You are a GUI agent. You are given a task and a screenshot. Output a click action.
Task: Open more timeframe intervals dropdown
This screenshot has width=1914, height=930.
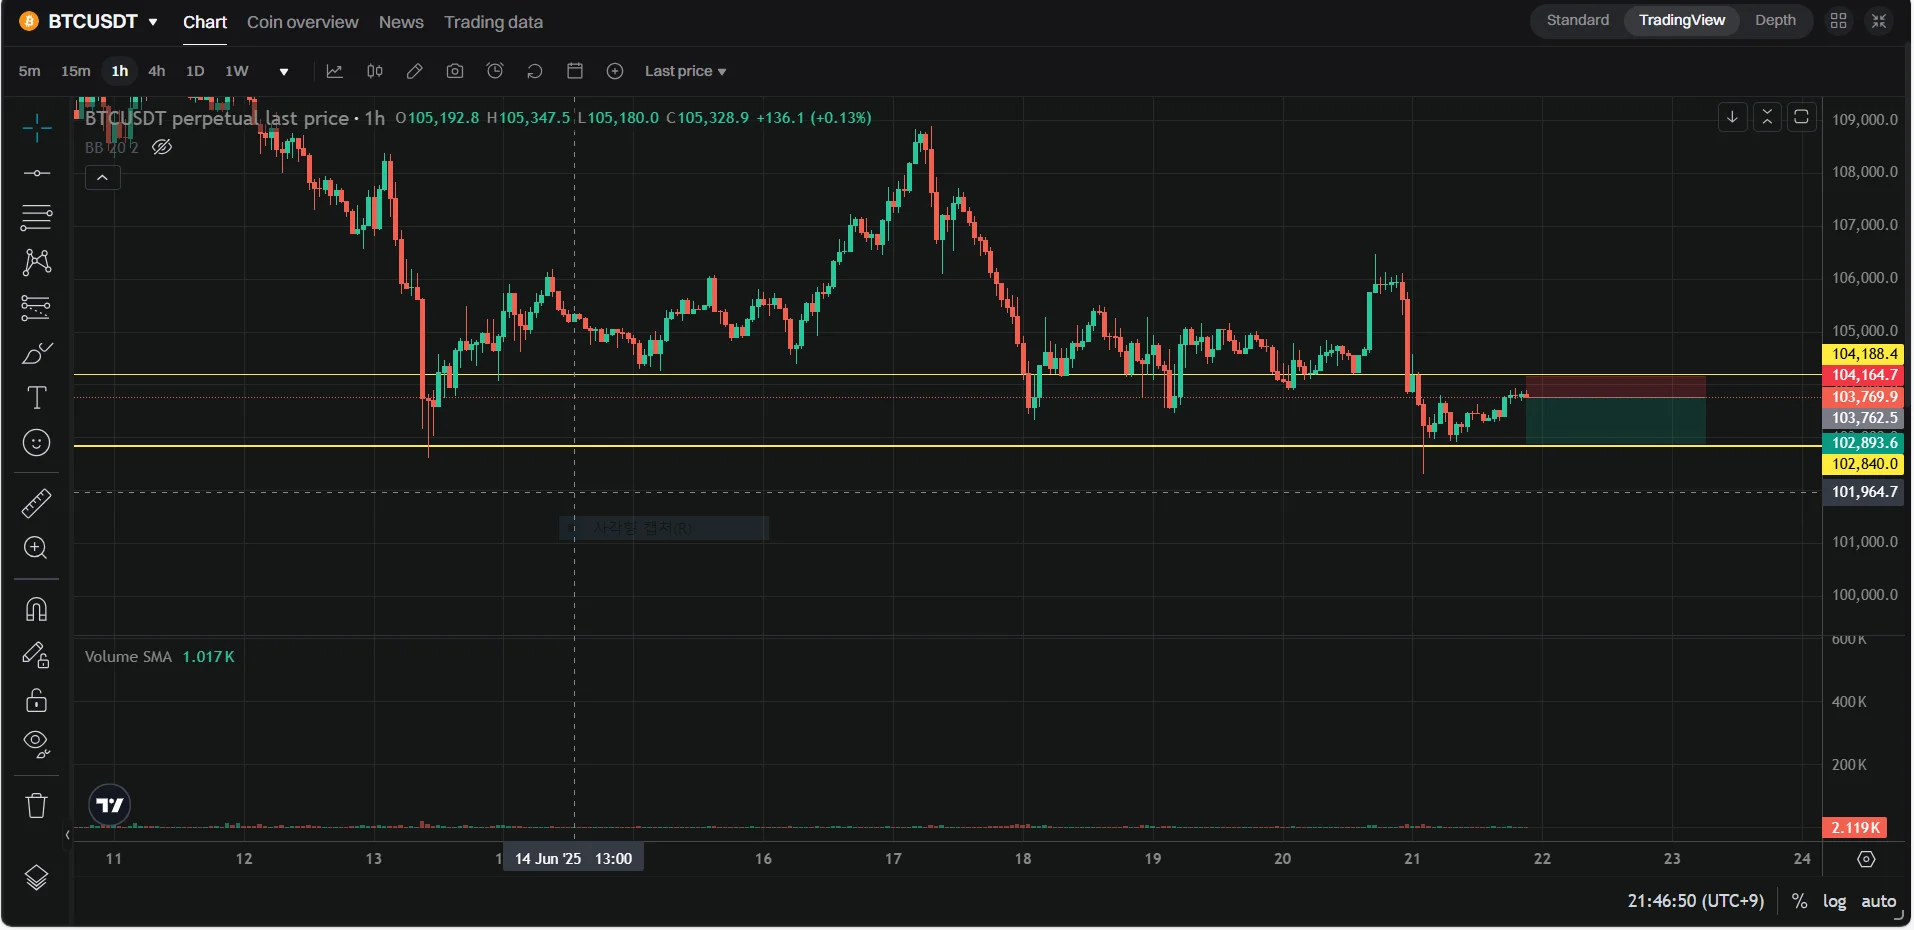click(284, 72)
